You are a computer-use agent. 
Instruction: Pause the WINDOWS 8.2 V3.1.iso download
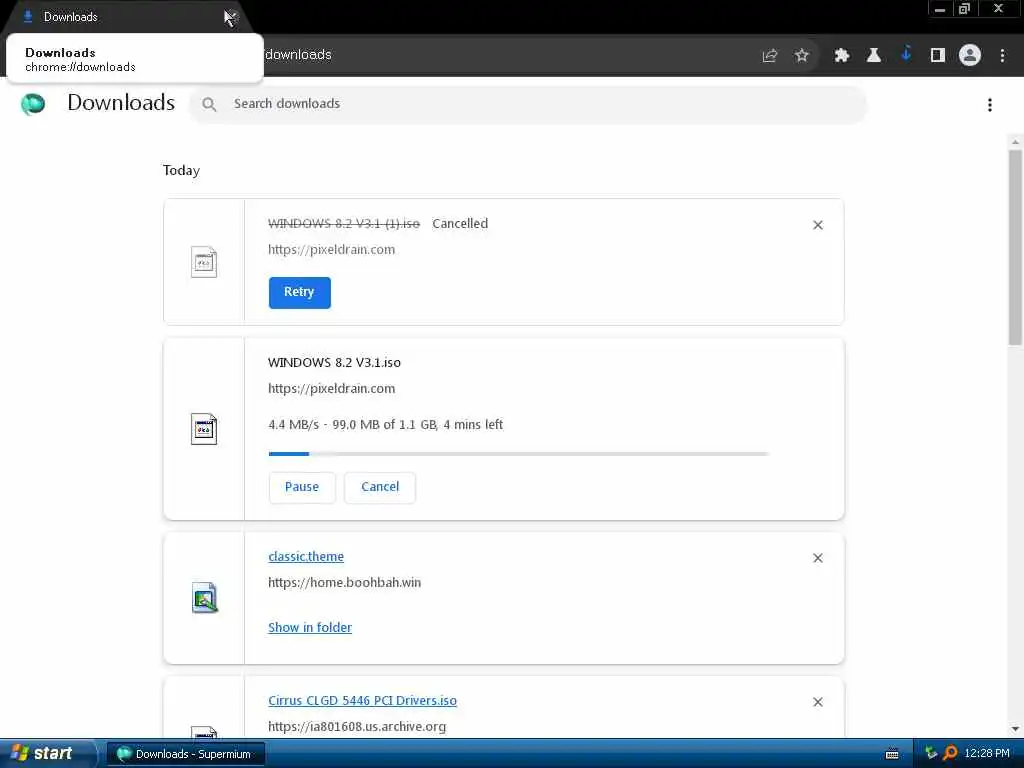[302, 487]
